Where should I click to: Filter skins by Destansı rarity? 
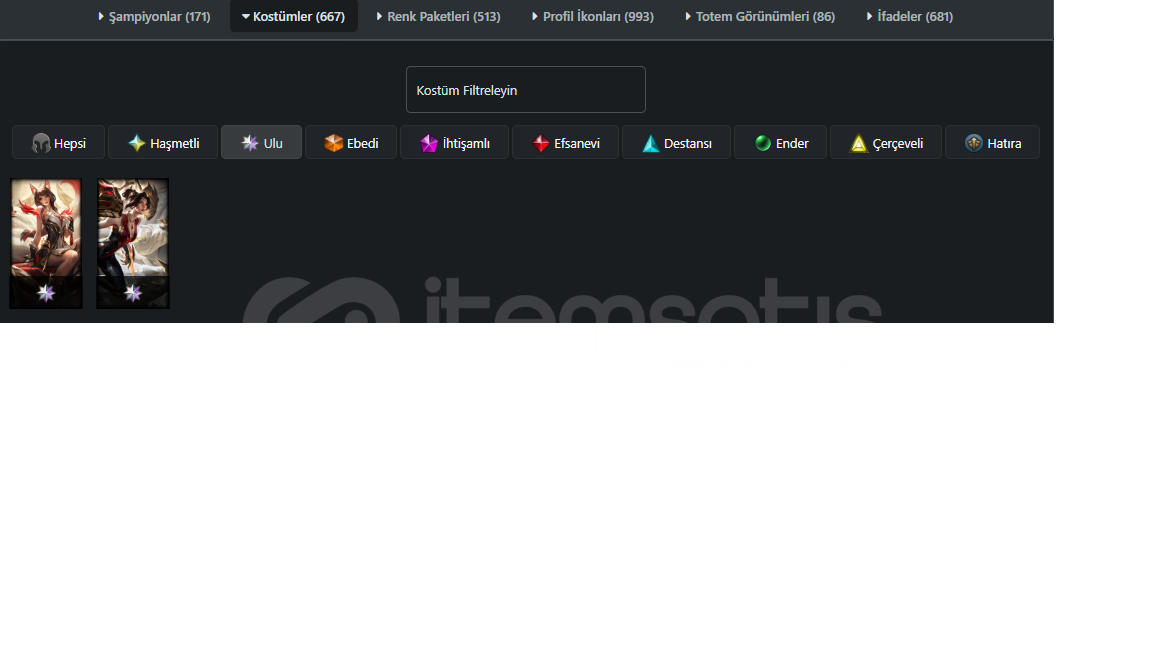pos(677,143)
